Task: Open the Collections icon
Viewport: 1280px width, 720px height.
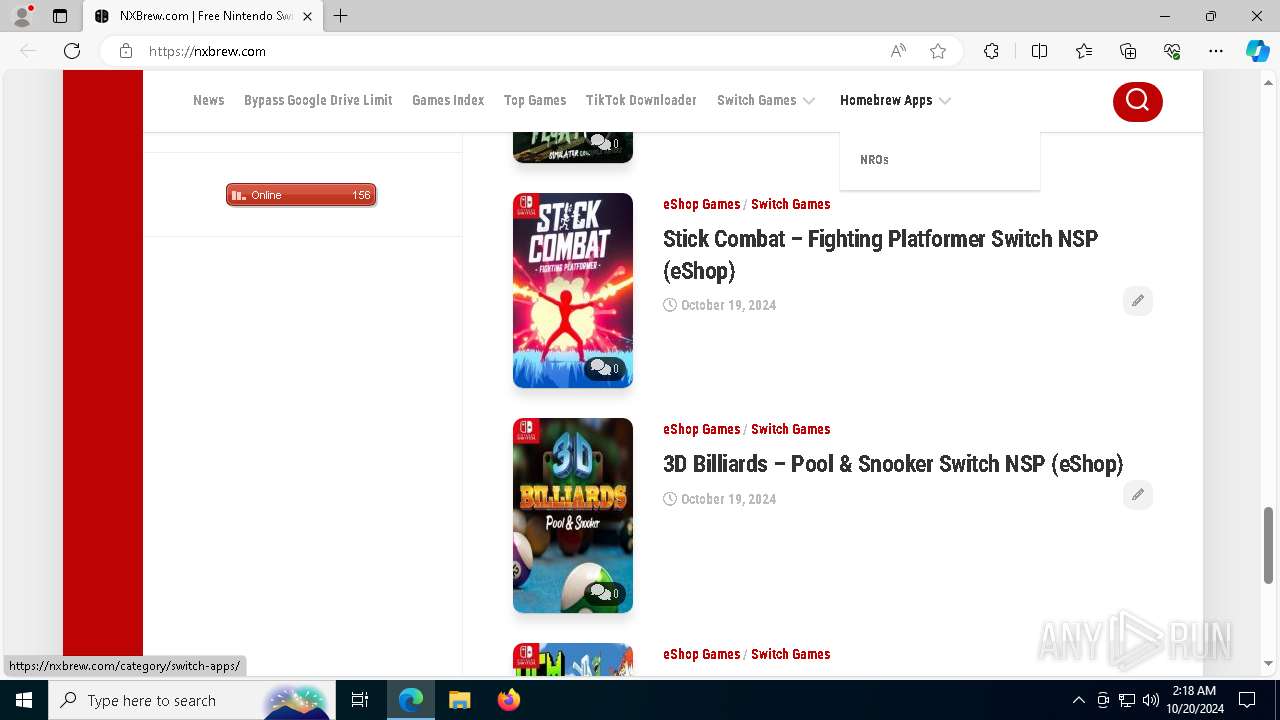Action: (x=1128, y=51)
